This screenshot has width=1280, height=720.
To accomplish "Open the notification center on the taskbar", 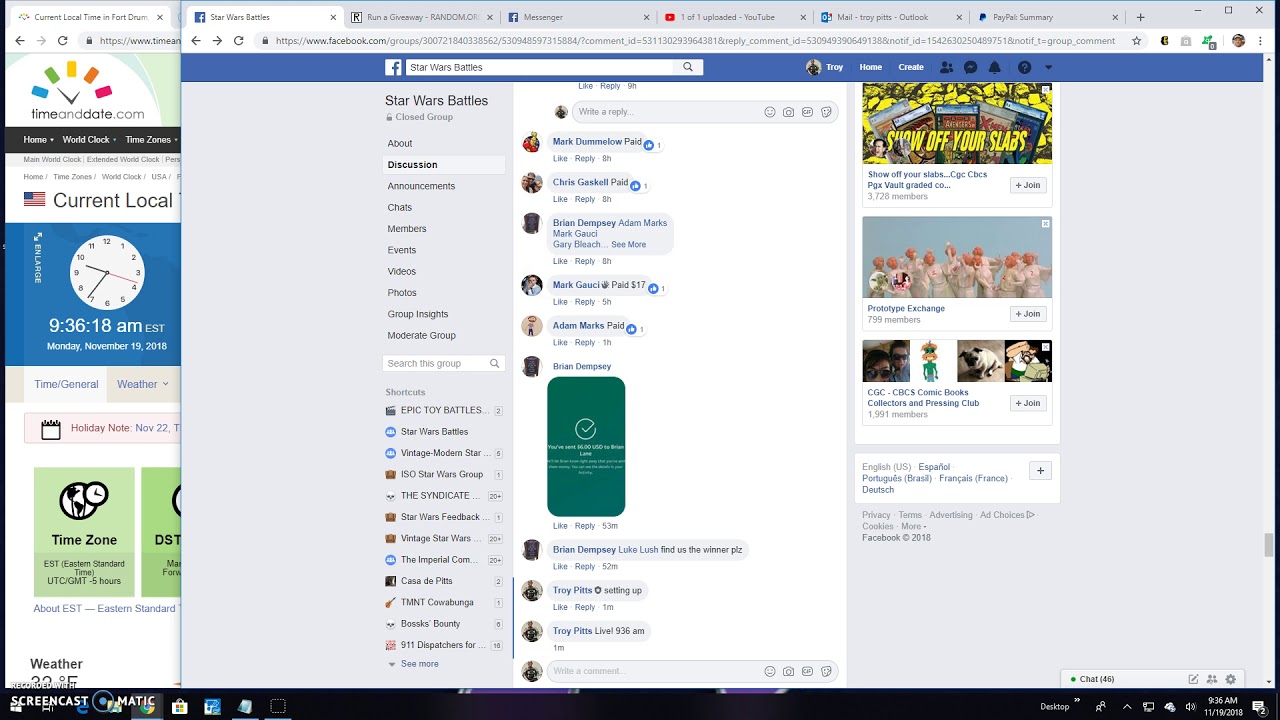I will coord(1261,706).
